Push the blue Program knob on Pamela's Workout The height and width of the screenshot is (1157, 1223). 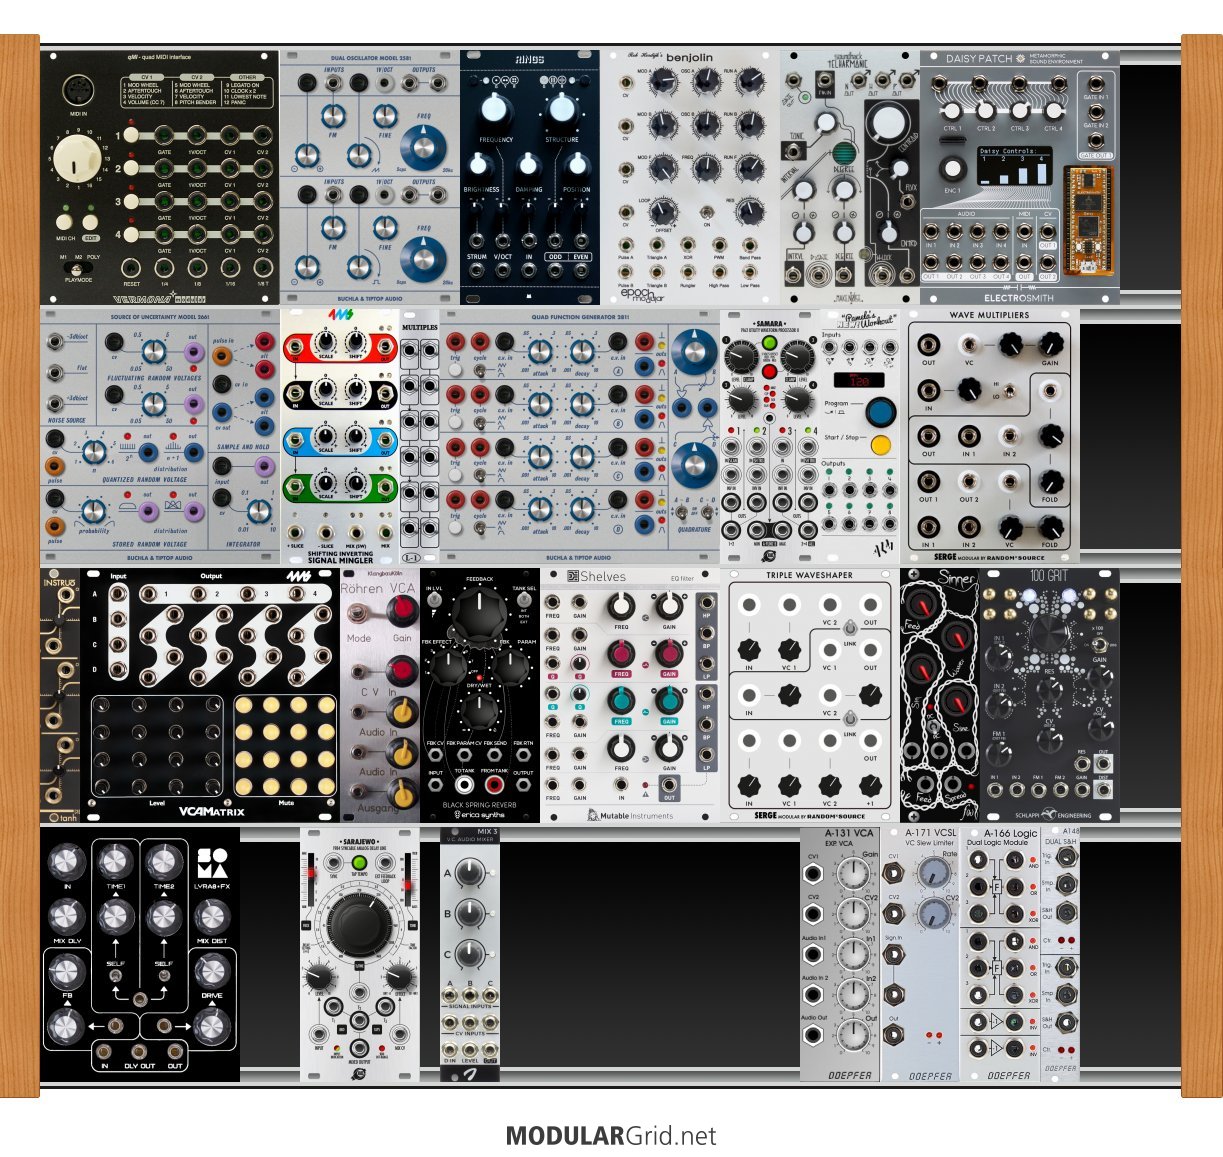pos(880,412)
